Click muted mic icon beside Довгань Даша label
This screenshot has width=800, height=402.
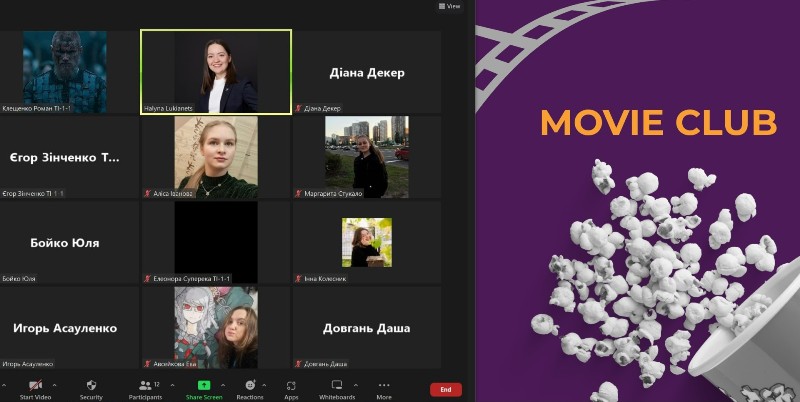[298, 364]
